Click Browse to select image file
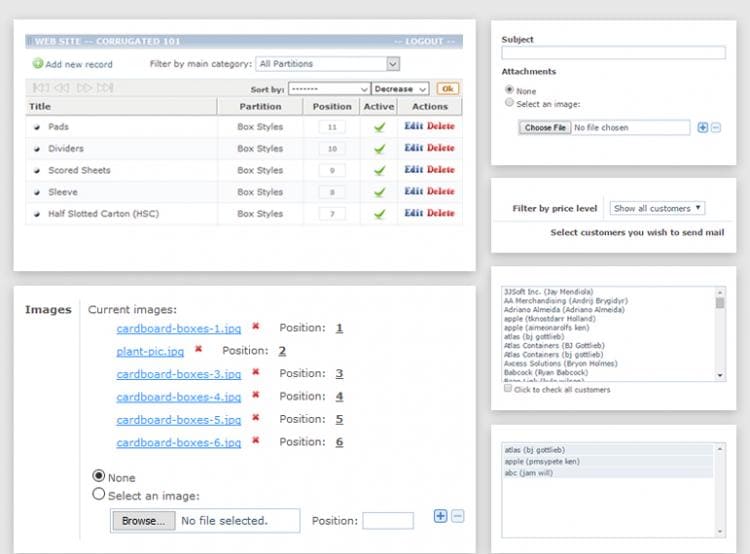This screenshot has width=750, height=554. tap(143, 521)
